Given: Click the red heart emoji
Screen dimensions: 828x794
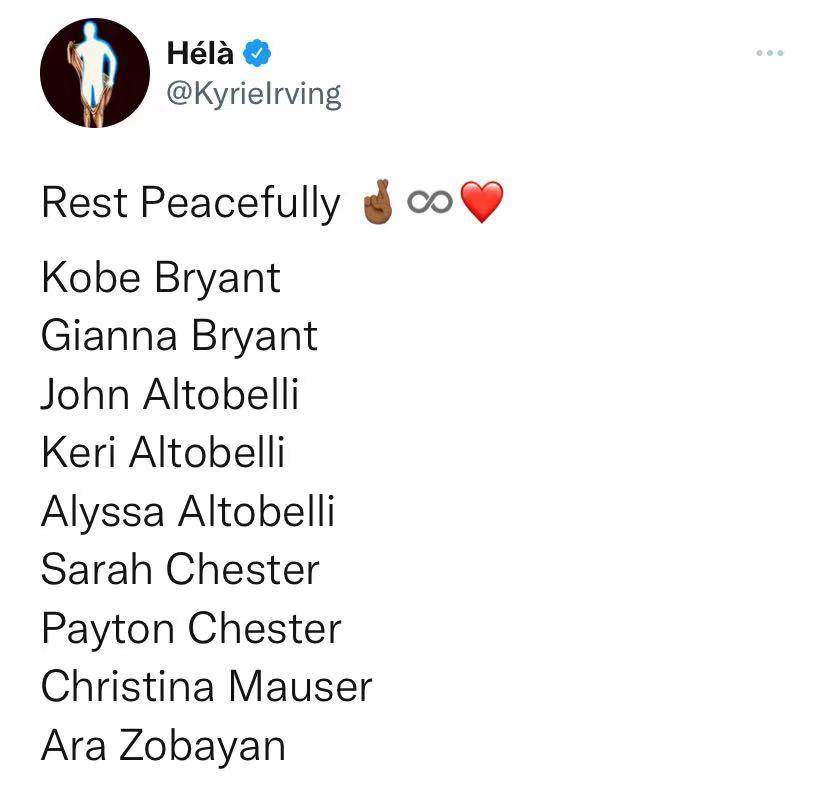Looking at the screenshot, I should [x=482, y=202].
